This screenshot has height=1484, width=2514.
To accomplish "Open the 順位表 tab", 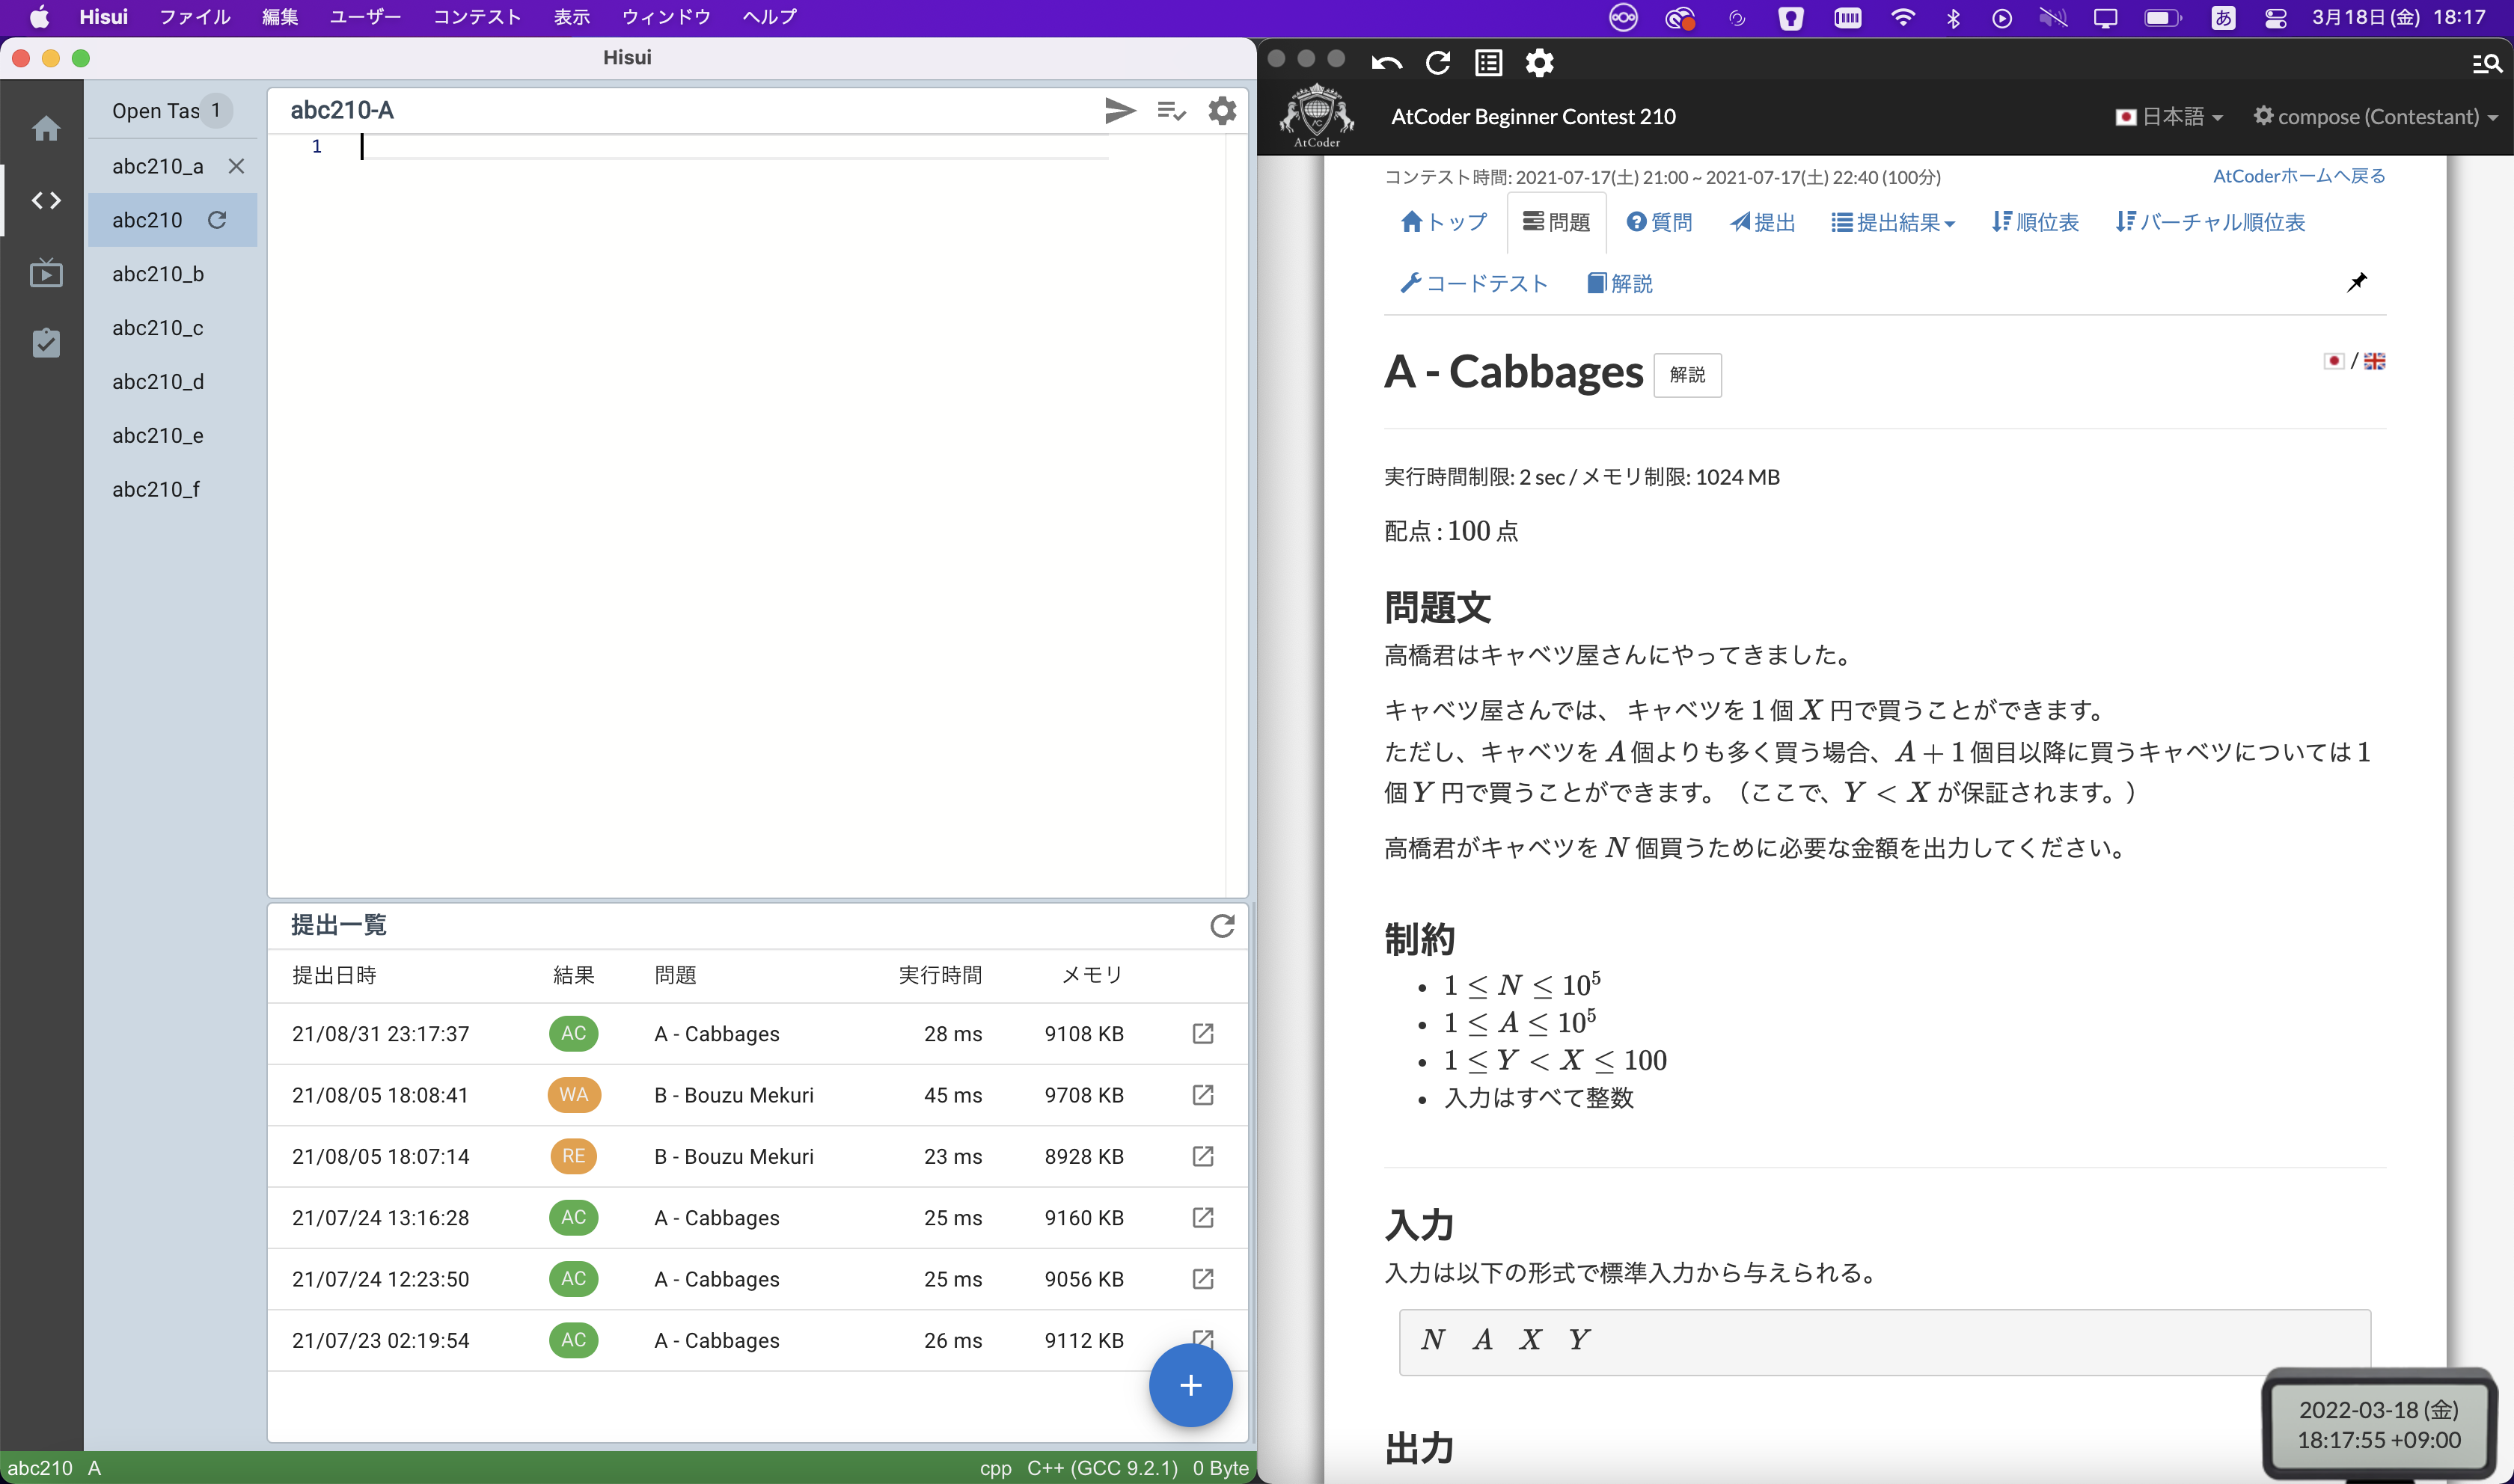I will (2035, 222).
